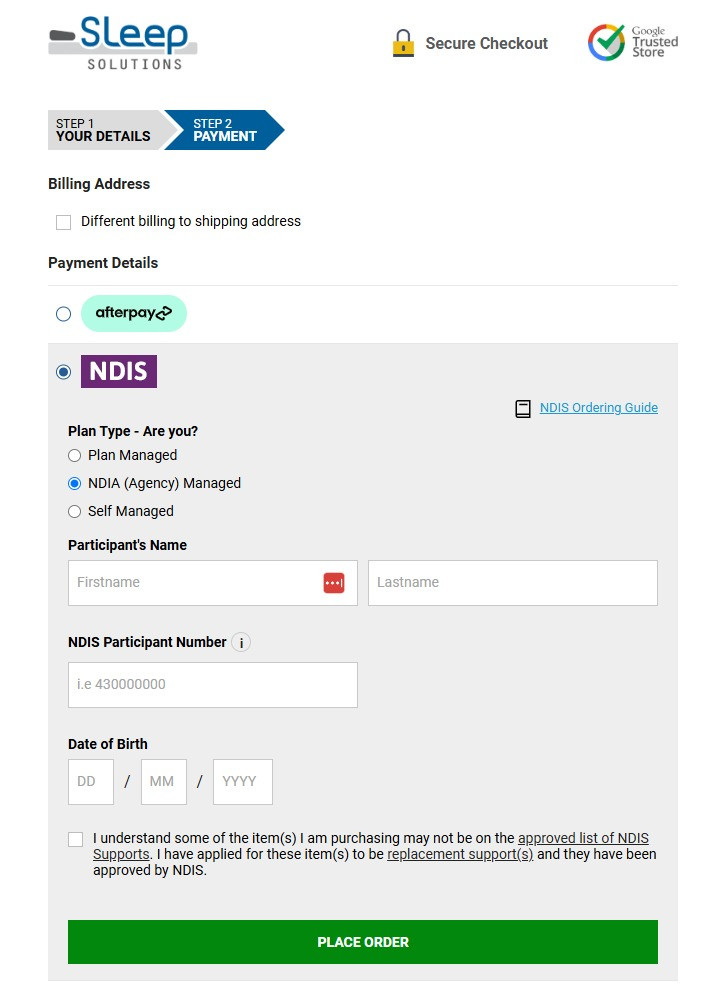The height and width of the screenshot is (987, 726).
Task: Enable different billing to shipping address checkbox
Action: (x=64, y=222)
